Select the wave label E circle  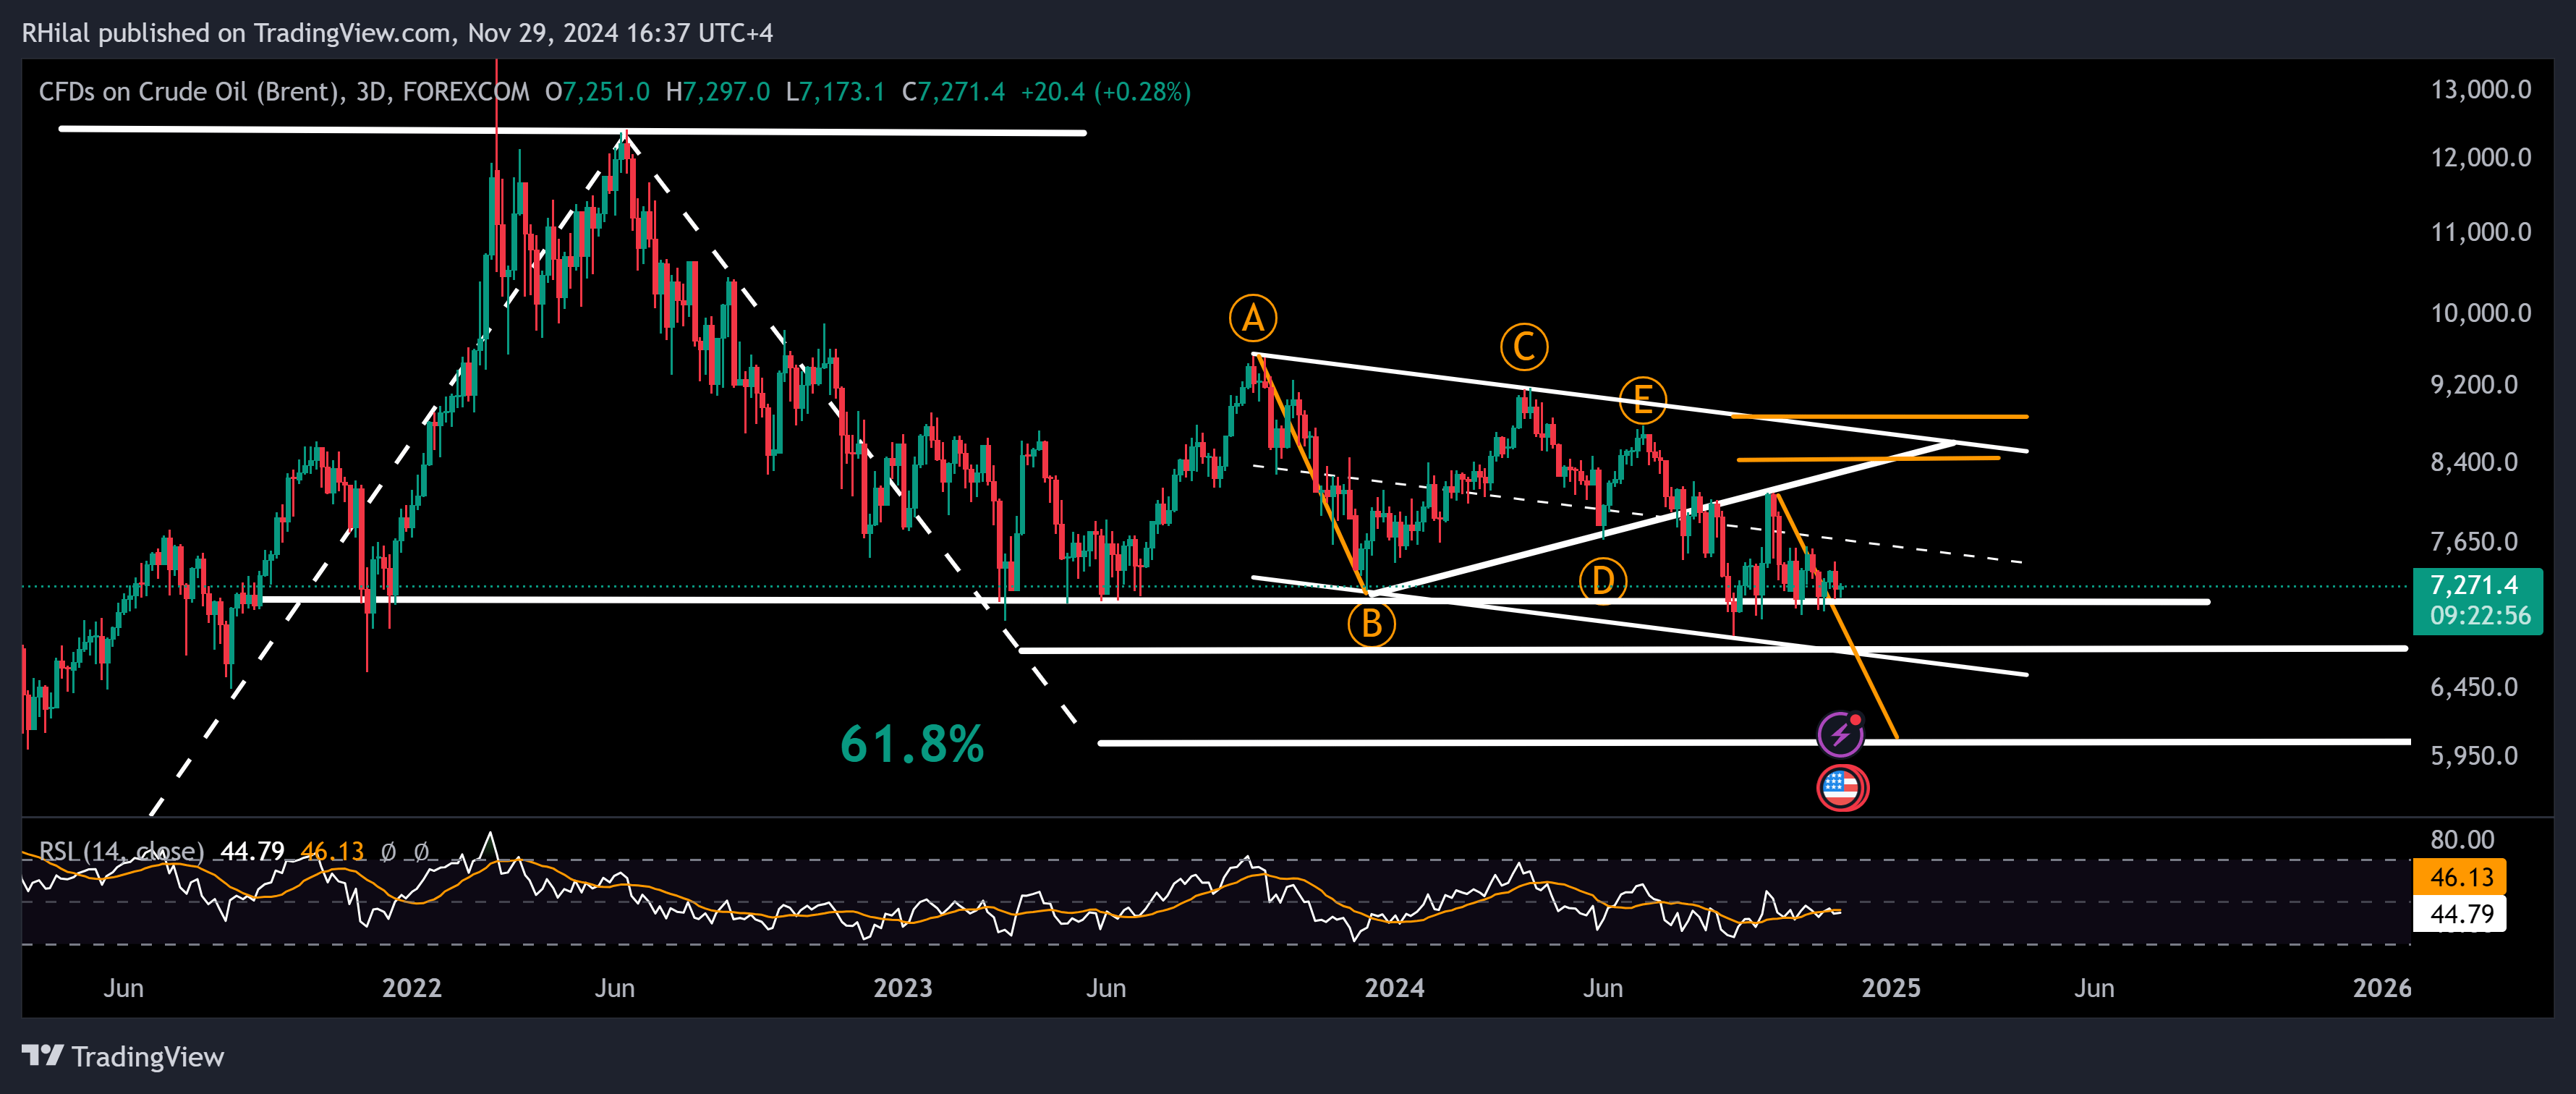(1642, 401)
